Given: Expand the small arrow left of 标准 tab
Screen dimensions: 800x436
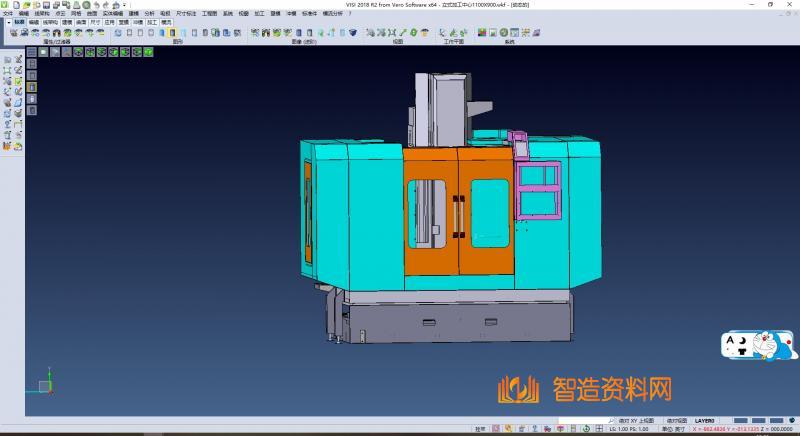Looking at the screenshot, I should [7, 20].
